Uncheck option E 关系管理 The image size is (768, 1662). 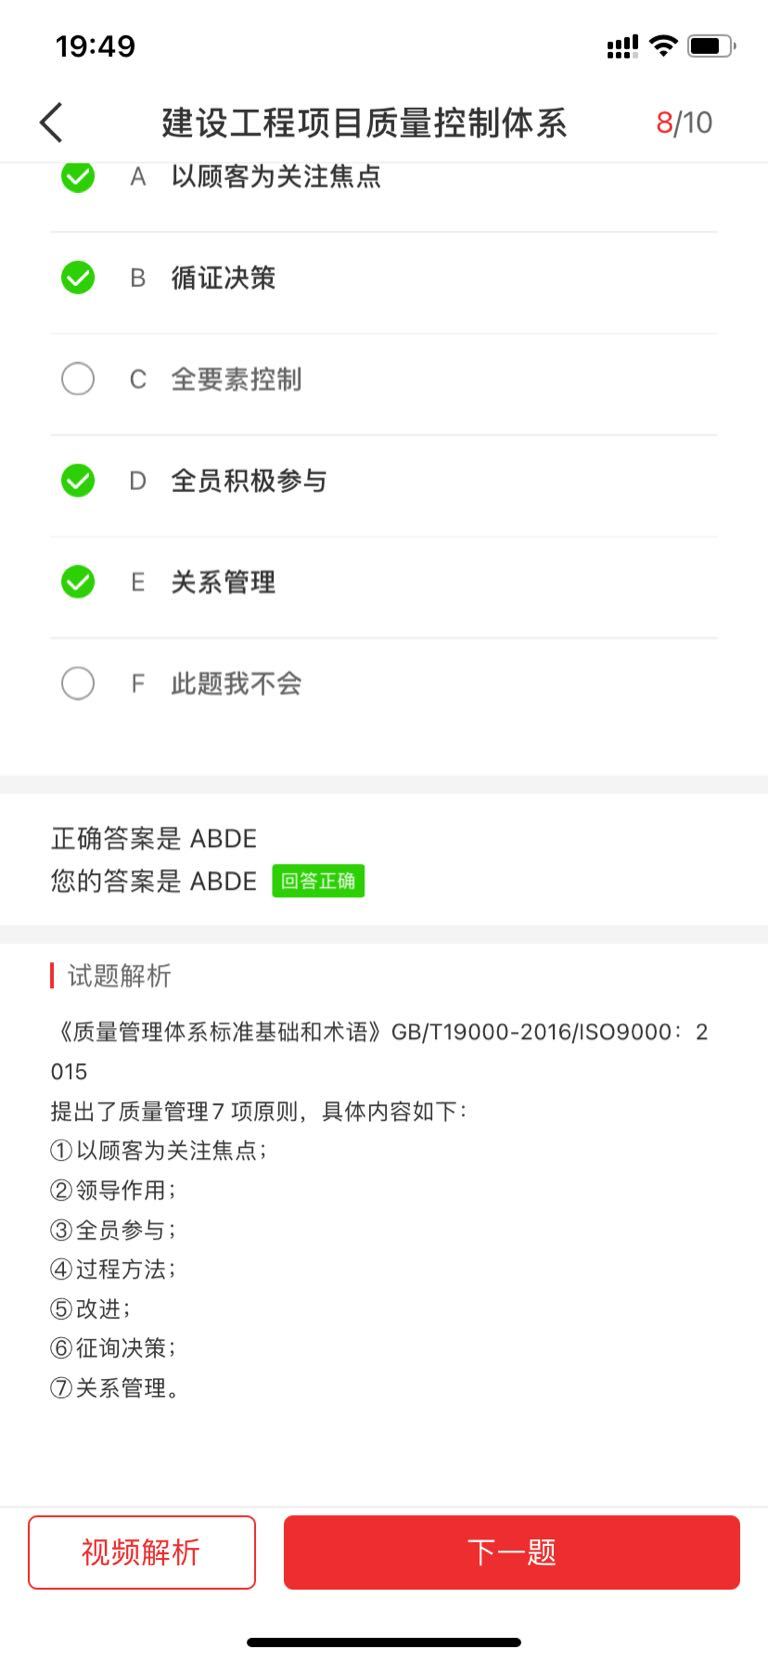tap(78, 582)
